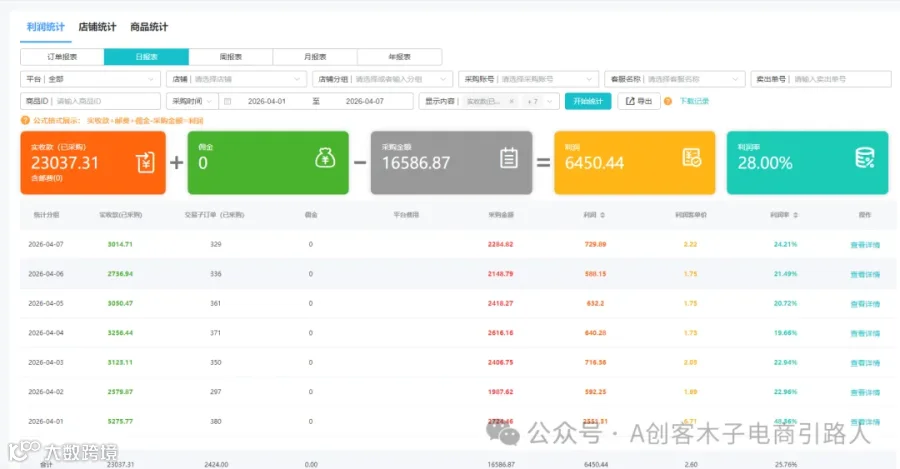Click the calendar icon in the date range field
The image size is (900, 469).
point(227,101)
